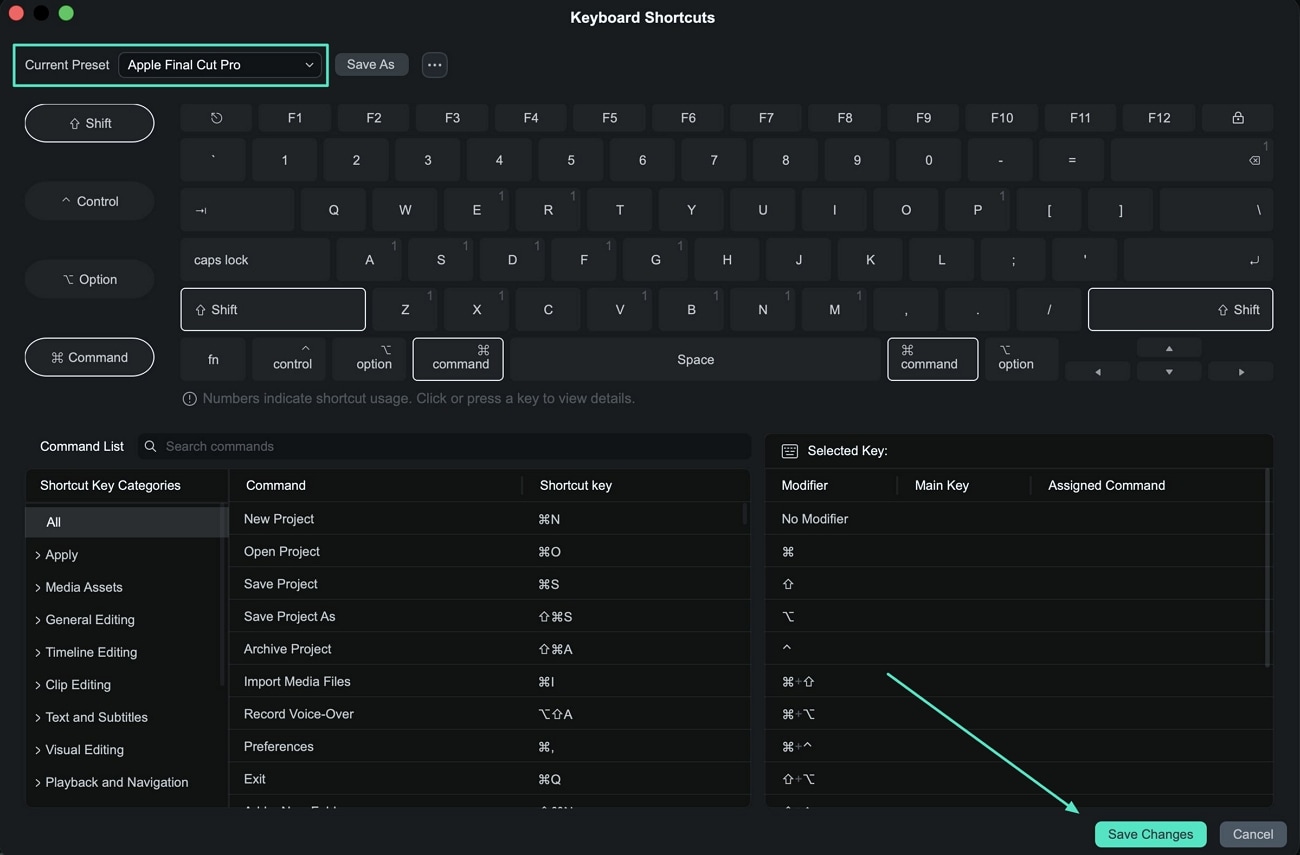Toggle the Shift modifier button on the left

89,123
